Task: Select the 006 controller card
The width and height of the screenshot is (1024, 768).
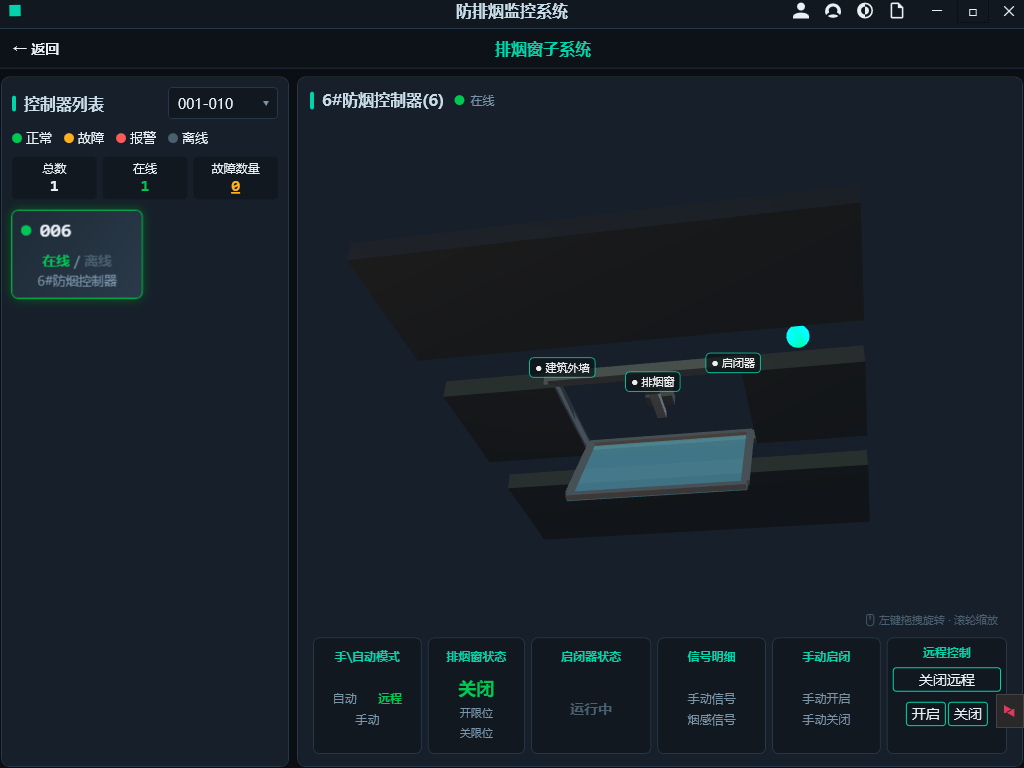Action: (x=77, y=254)
